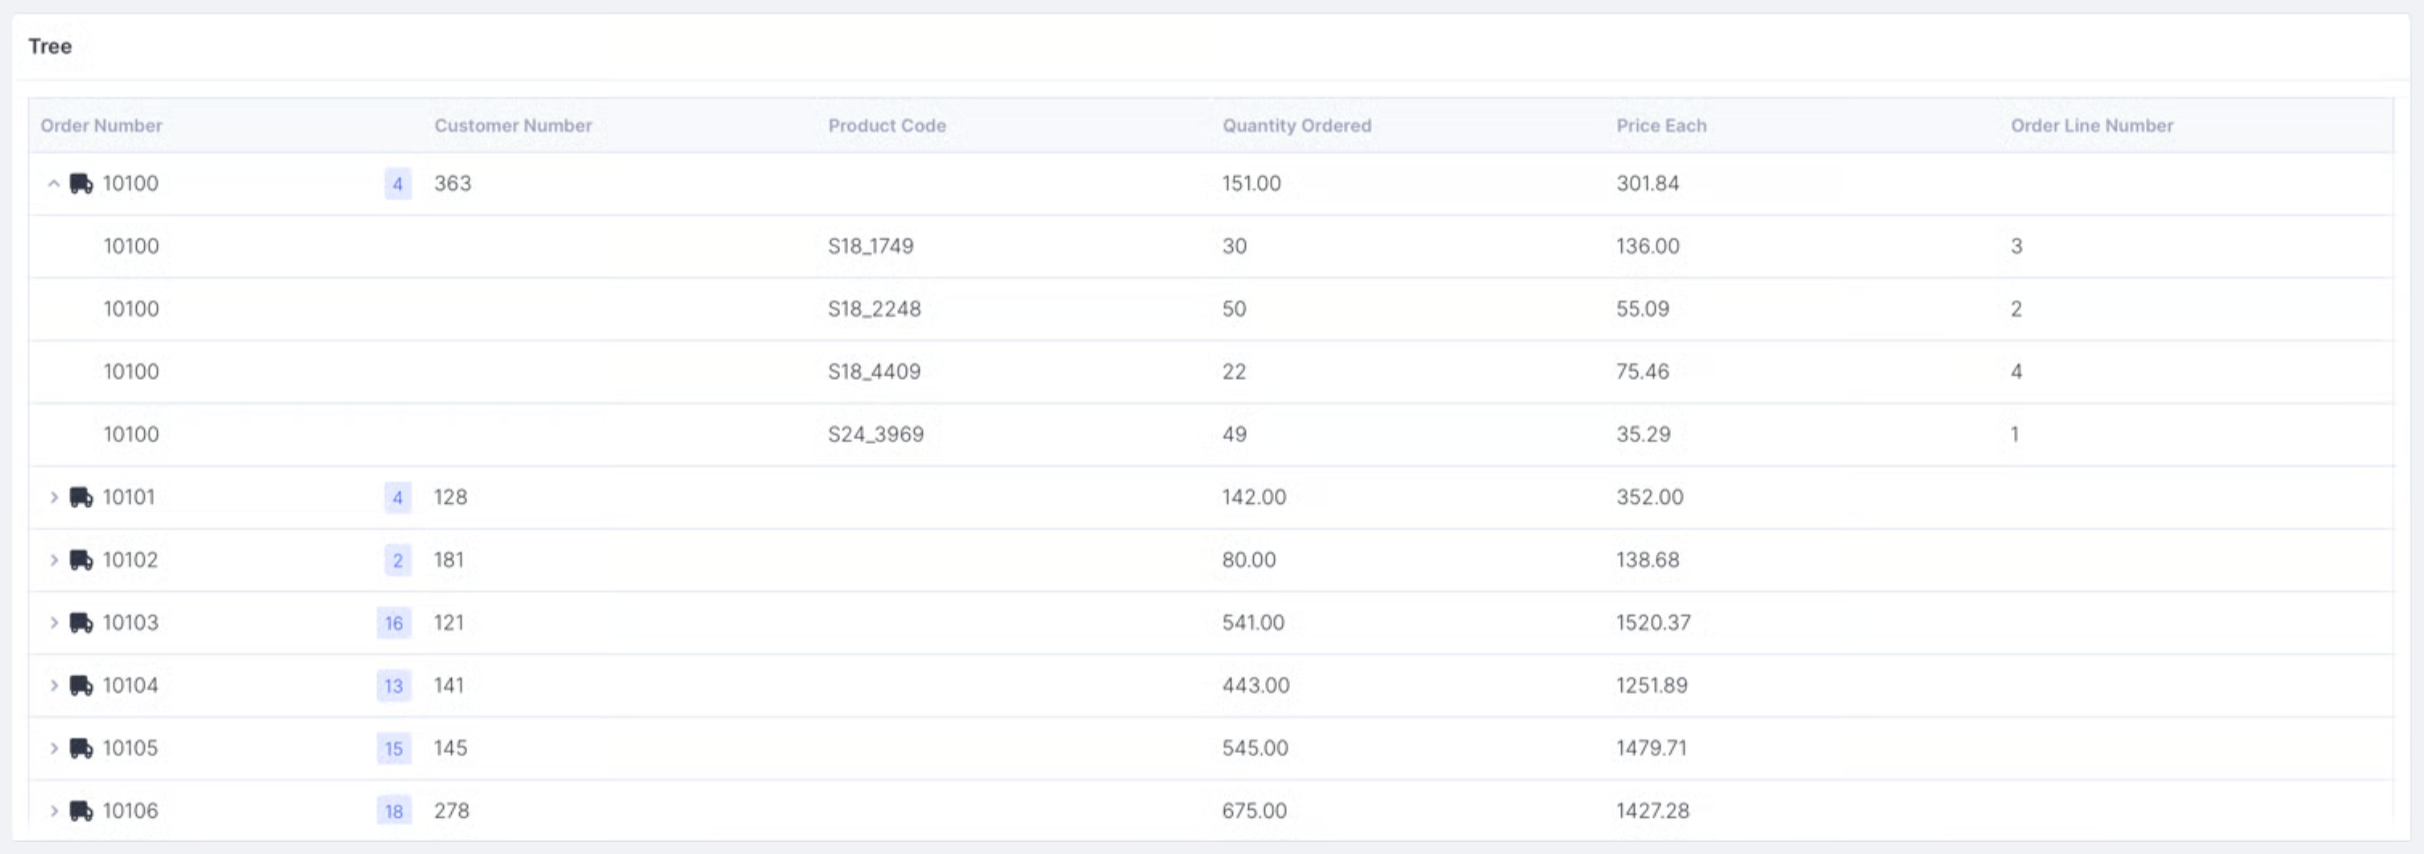Click the truck icon for order 10106
Image resolution: width=2424 pixels, height=854 pixels.
tap(81, 811)
